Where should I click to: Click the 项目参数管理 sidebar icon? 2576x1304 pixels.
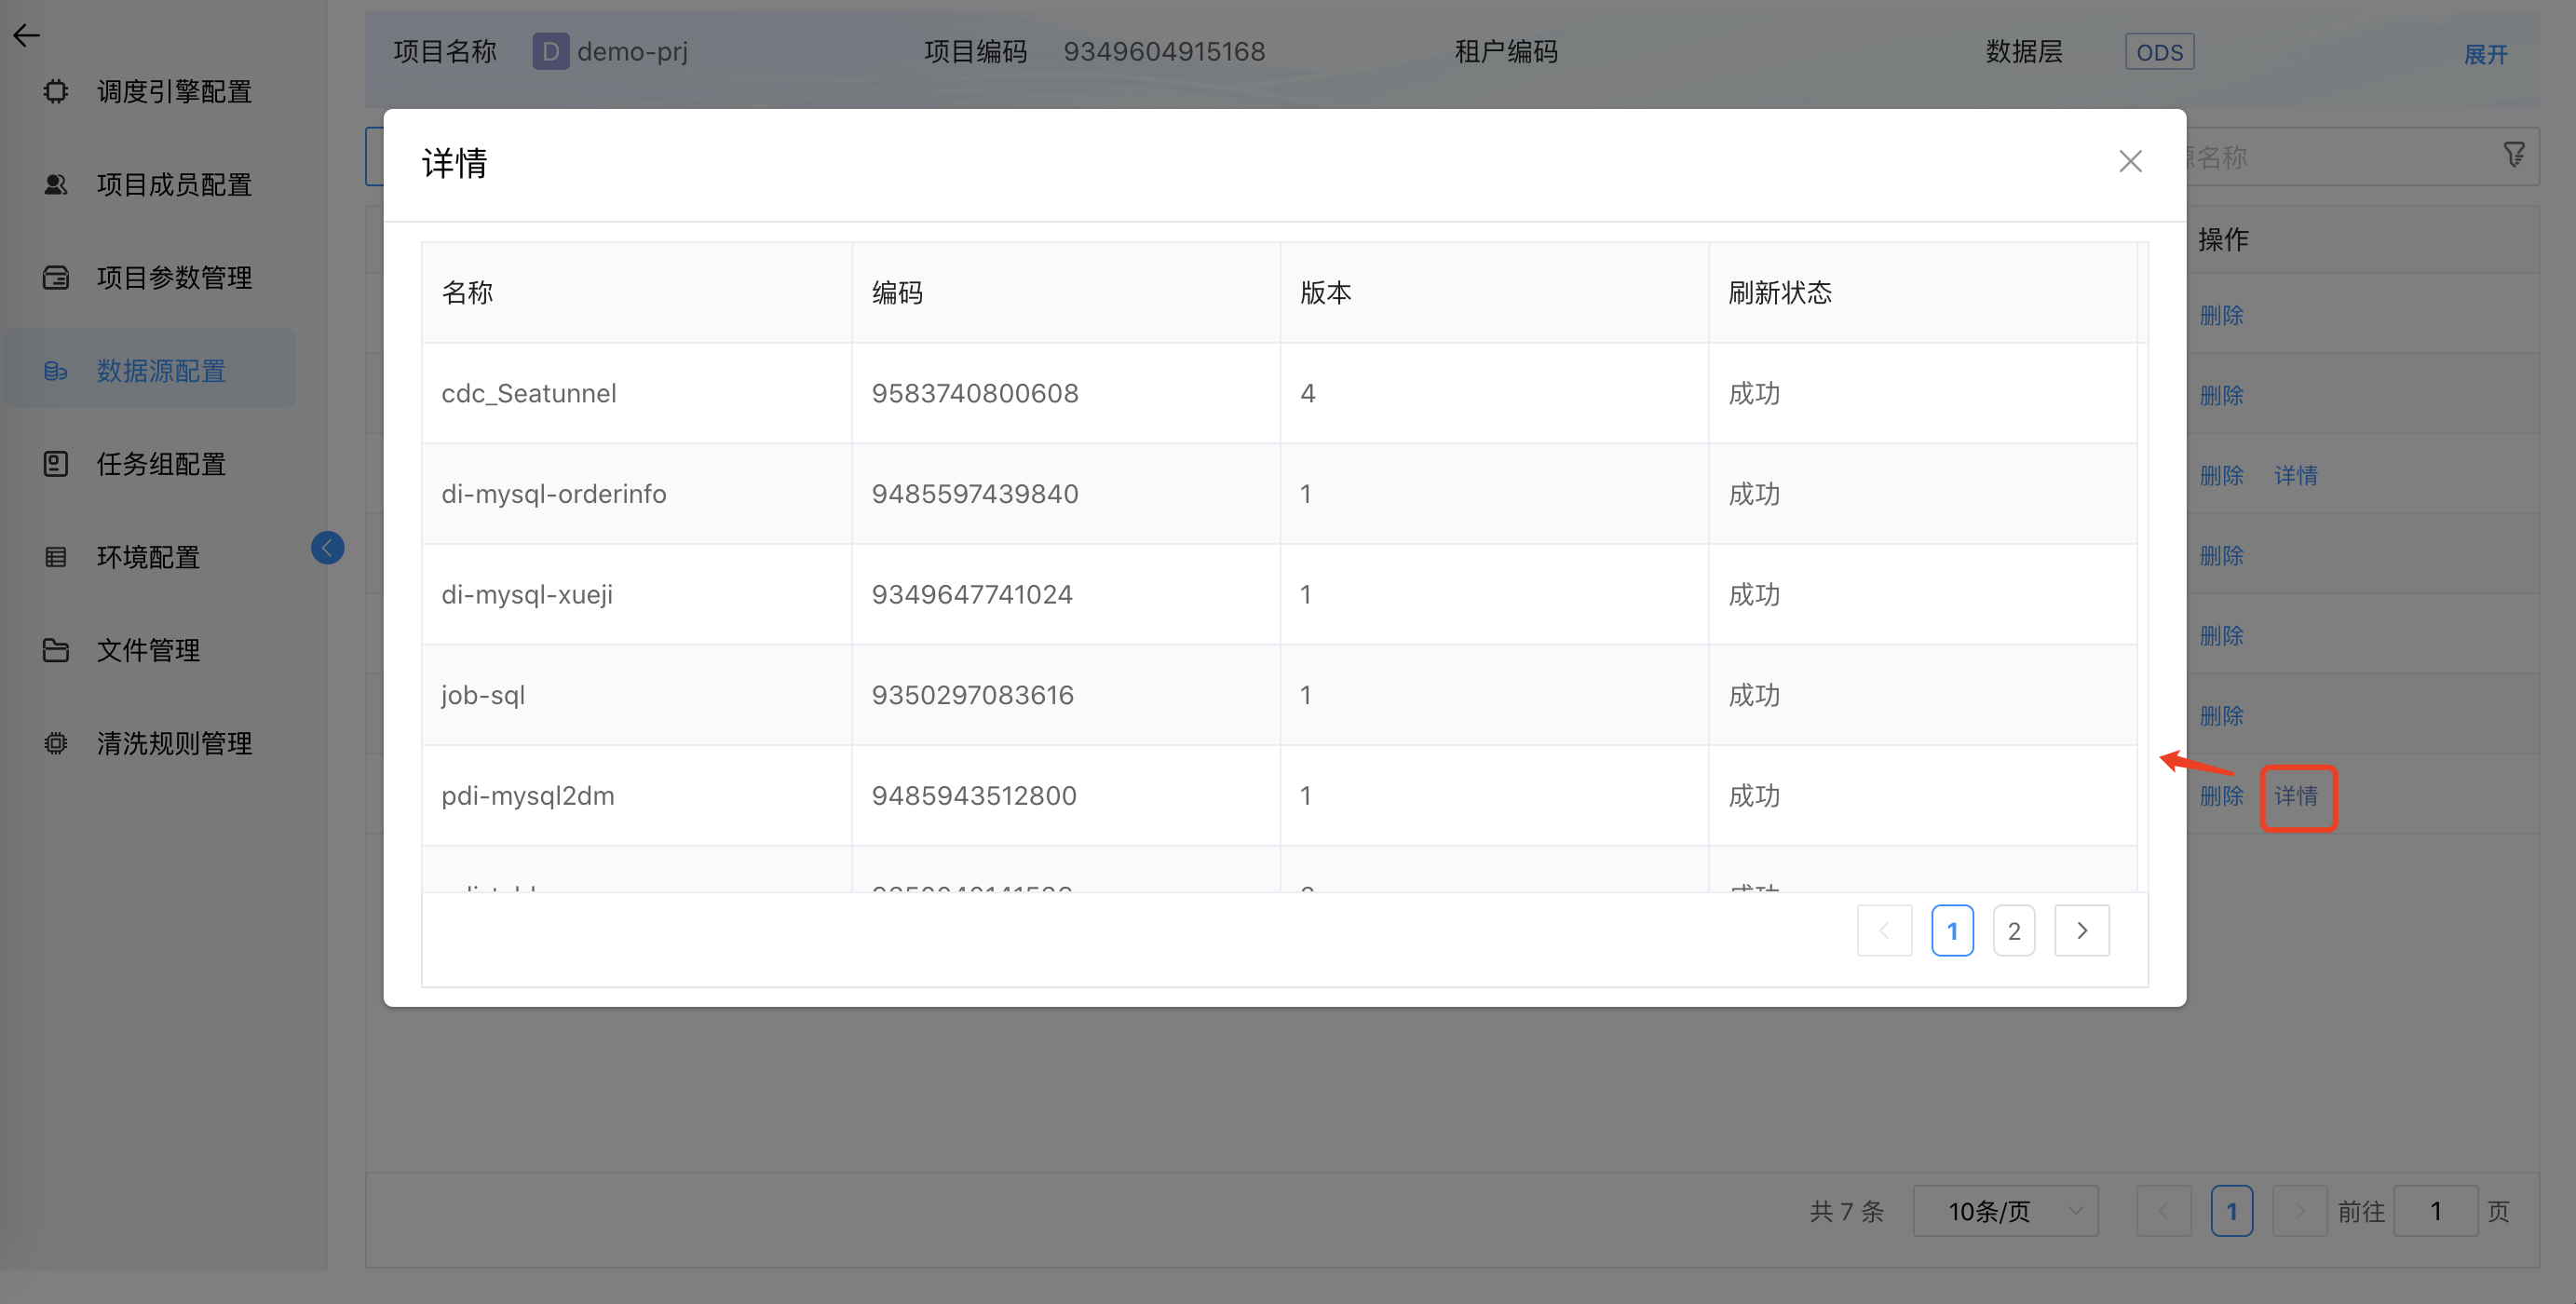pos(55,277)
